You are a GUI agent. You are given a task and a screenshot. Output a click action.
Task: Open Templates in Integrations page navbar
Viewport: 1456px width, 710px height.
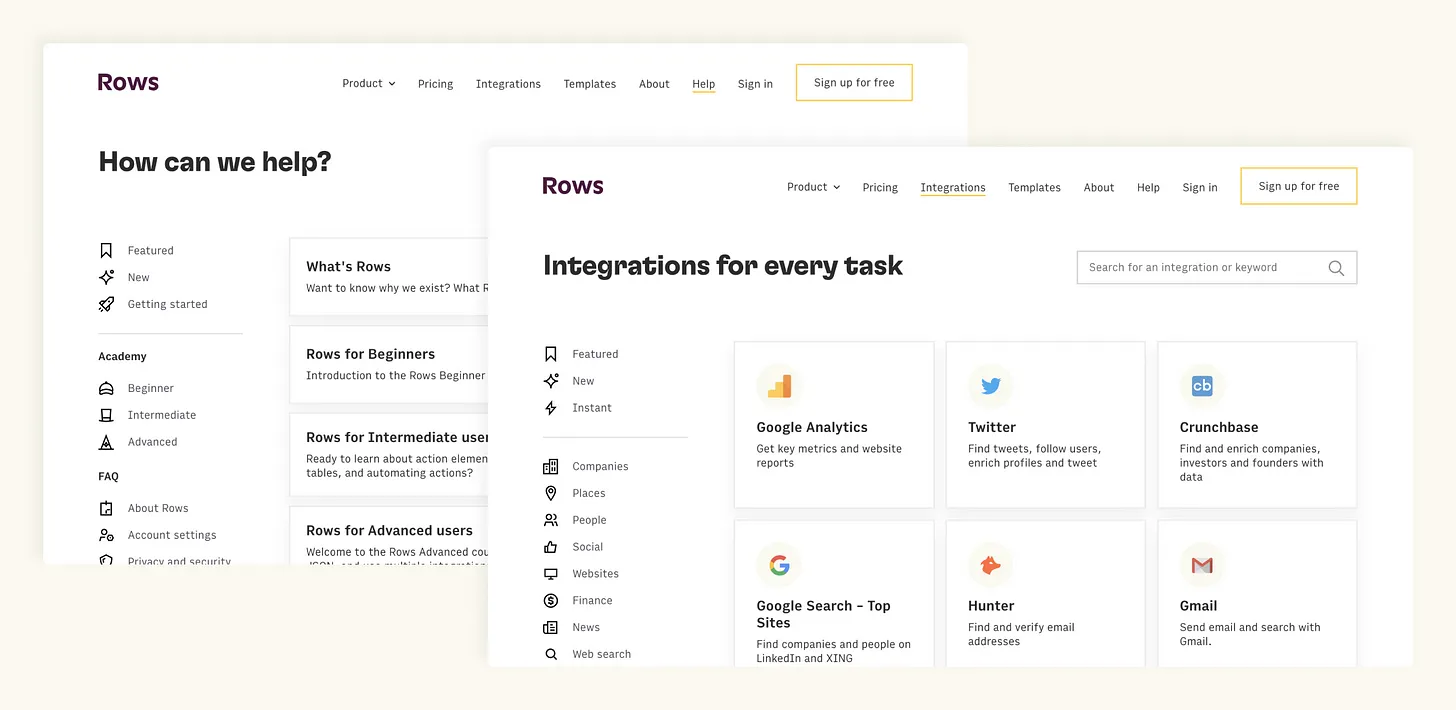click(x=1034, y=188)
